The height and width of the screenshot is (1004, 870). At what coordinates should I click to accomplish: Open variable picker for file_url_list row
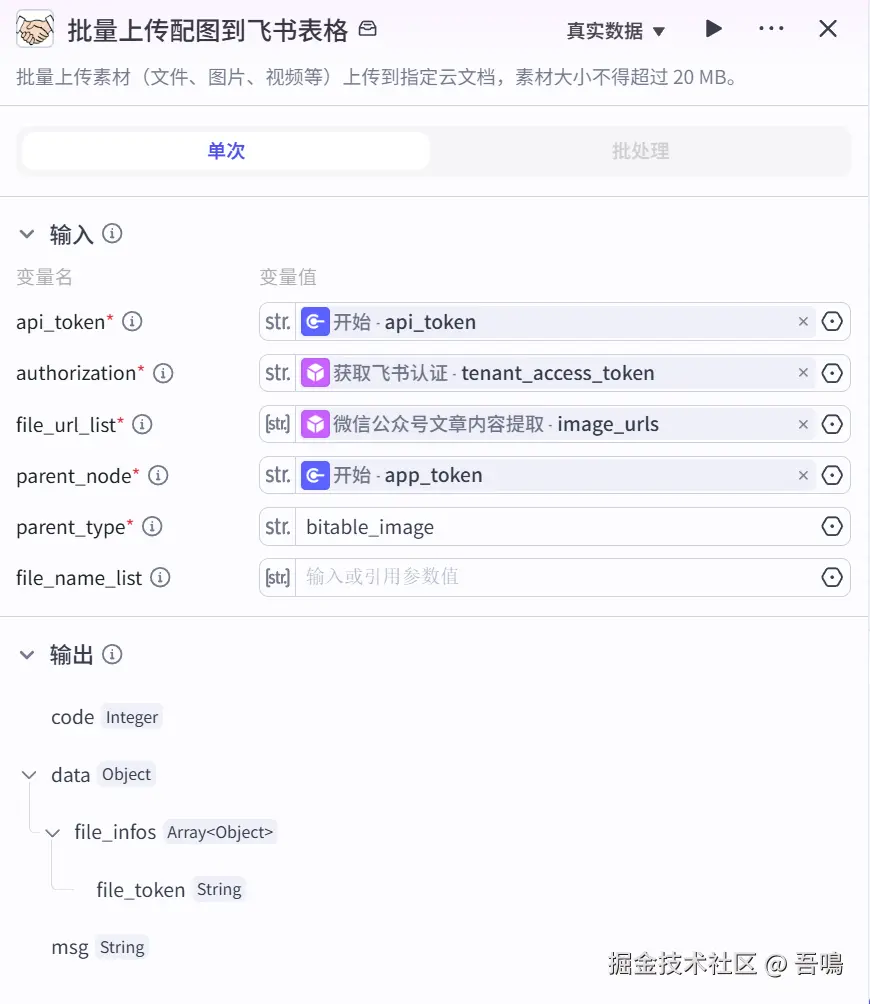pos(832,424)
